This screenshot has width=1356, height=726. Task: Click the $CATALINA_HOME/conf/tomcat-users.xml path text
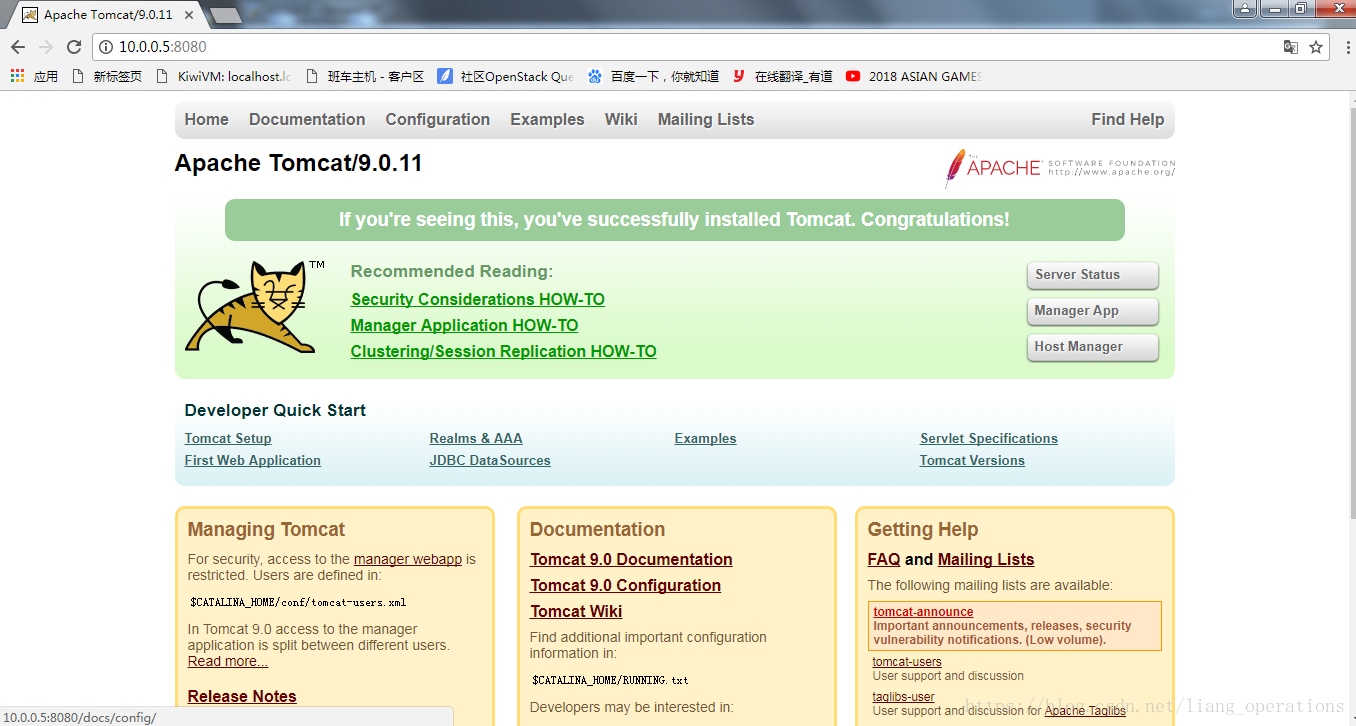297,603
